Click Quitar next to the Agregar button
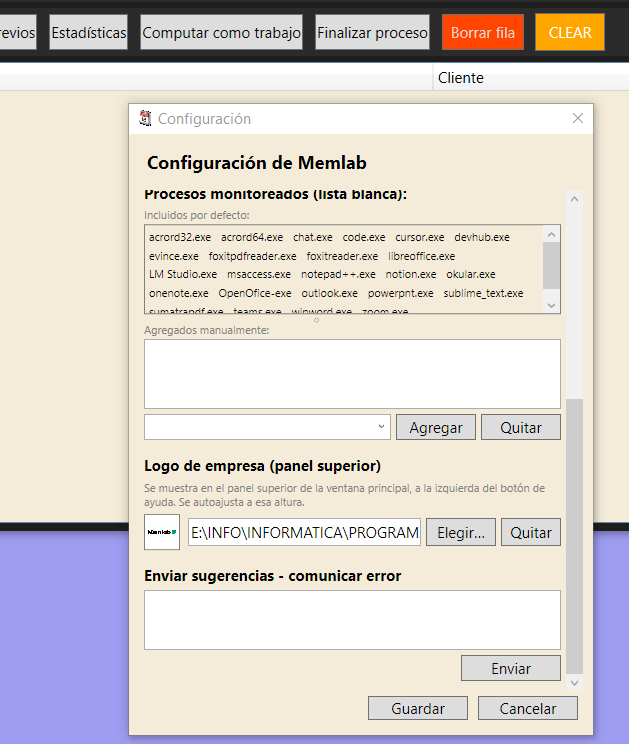The image size is (629, 744). click(520, 427)
